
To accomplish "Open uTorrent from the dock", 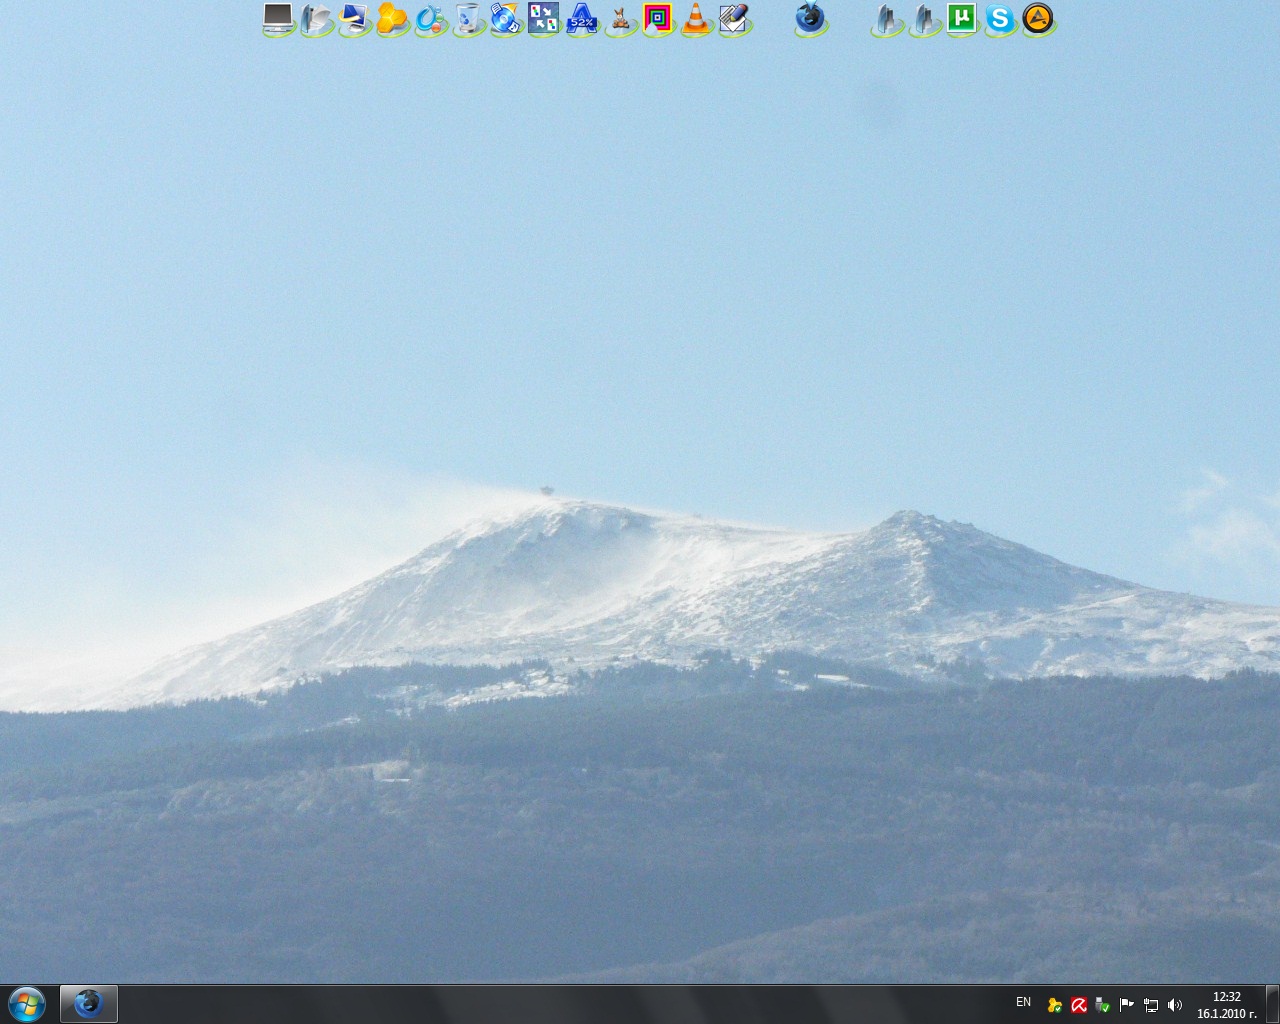I will click(961, 19).
